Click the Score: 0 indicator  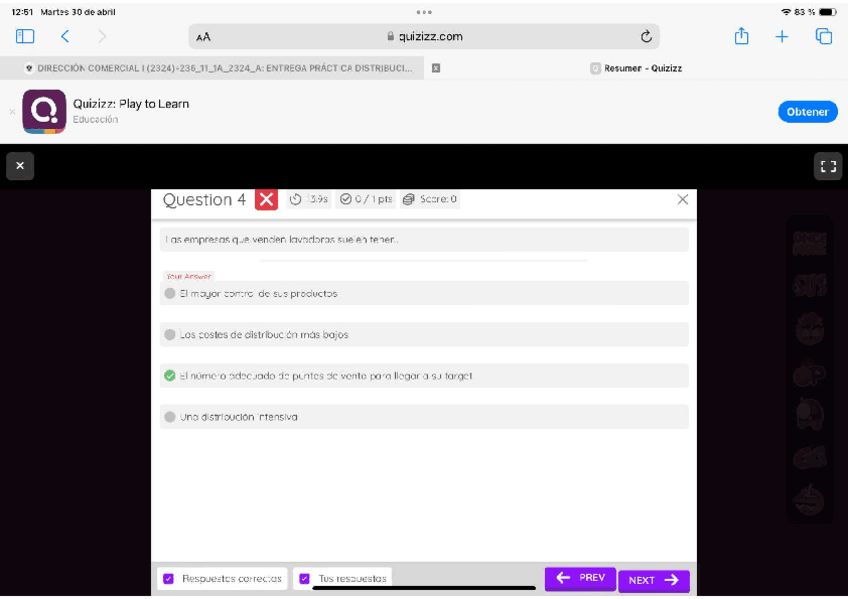pos(430,199)
